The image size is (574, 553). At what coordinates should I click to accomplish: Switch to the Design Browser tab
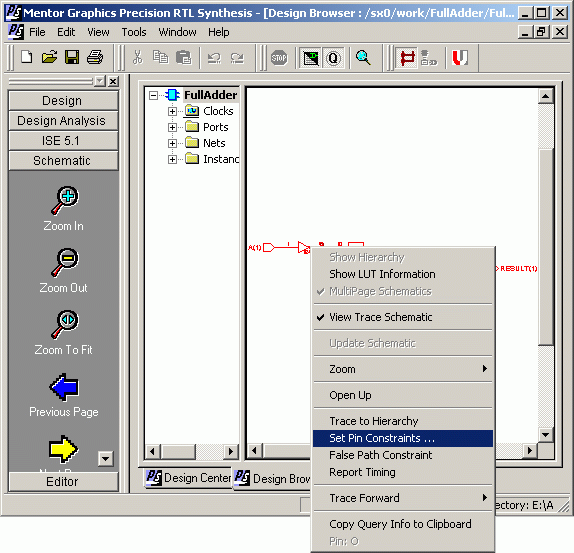(x=273, y=479)
